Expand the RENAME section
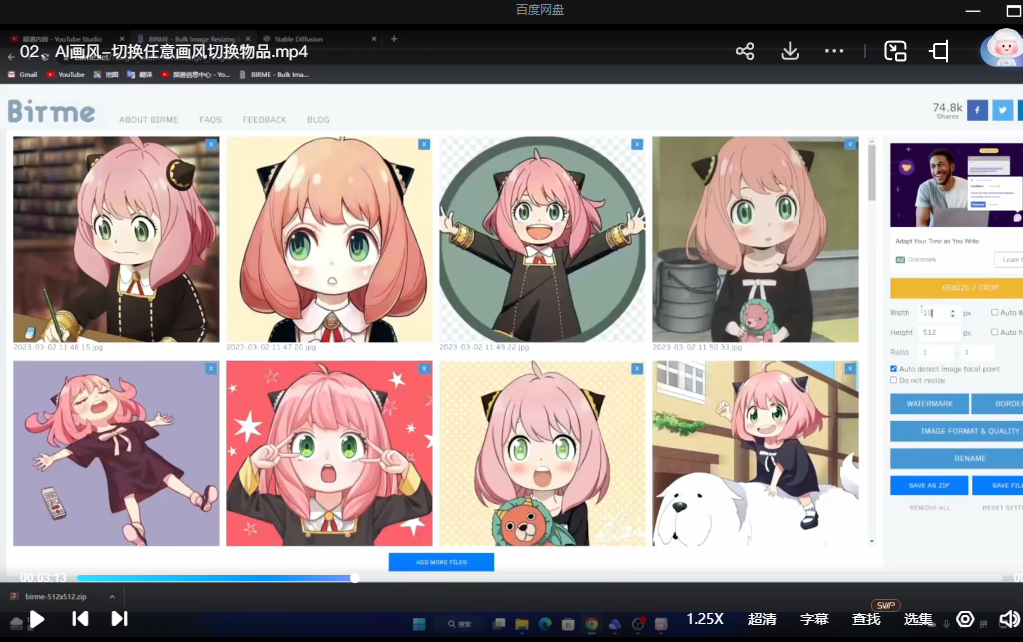 pos(957,459)
